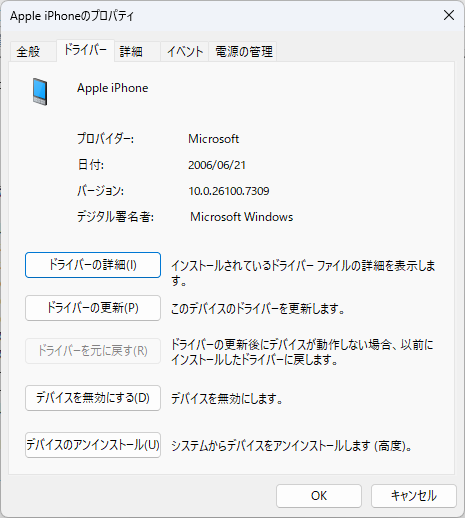Viewport: 465px width, 518px height.
Task: Click the signer value Microsoft Windows
Action: tap(242, 217)
